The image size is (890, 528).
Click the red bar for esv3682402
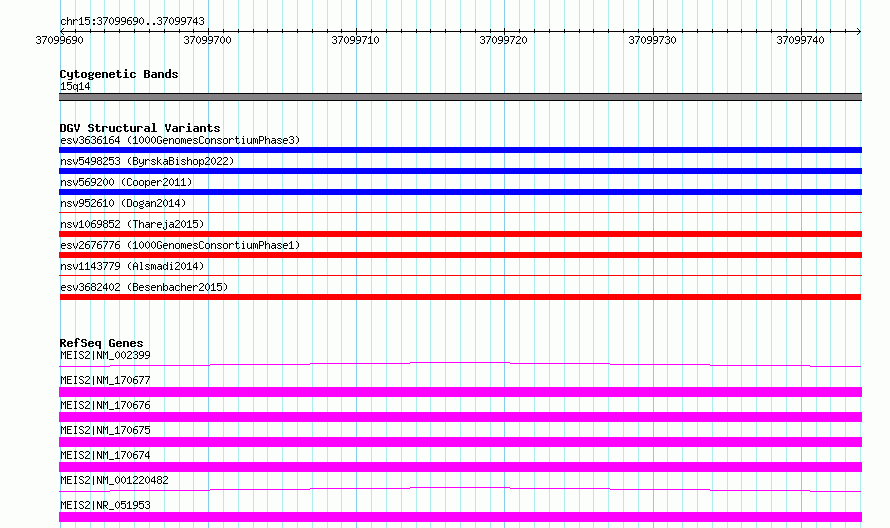tap(460, 297)
